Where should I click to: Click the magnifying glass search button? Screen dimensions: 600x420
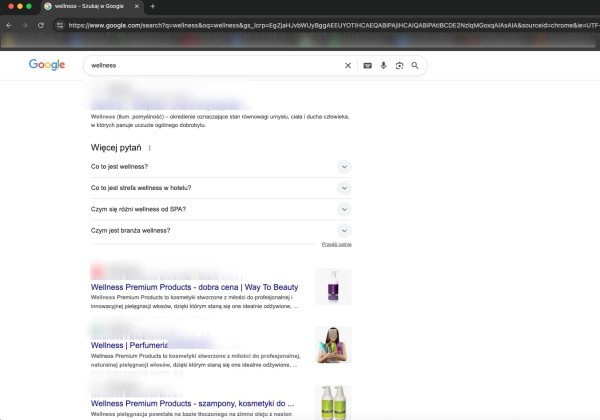pyautogui.click(x=415, y=65)
